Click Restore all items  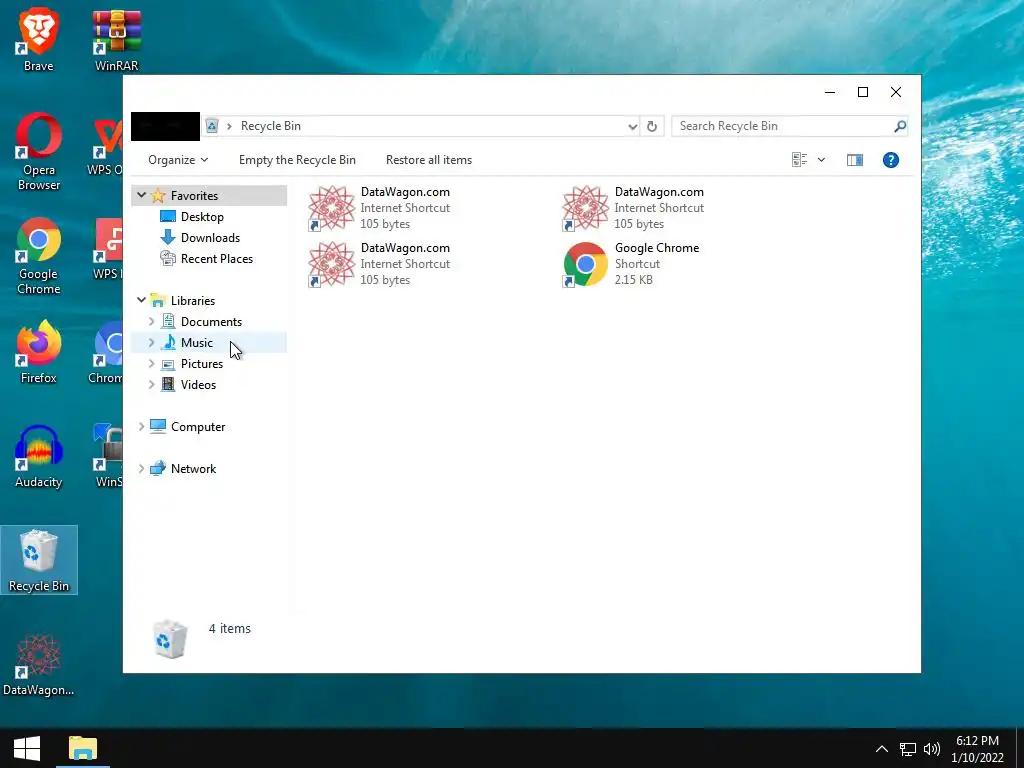[x=429, y=160]
